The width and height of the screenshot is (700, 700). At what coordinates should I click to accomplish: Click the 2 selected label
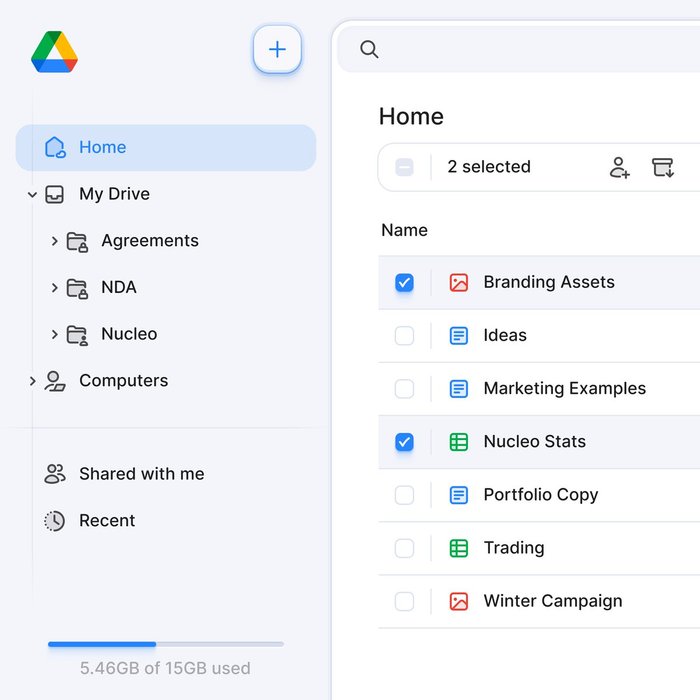click(489, 167)
